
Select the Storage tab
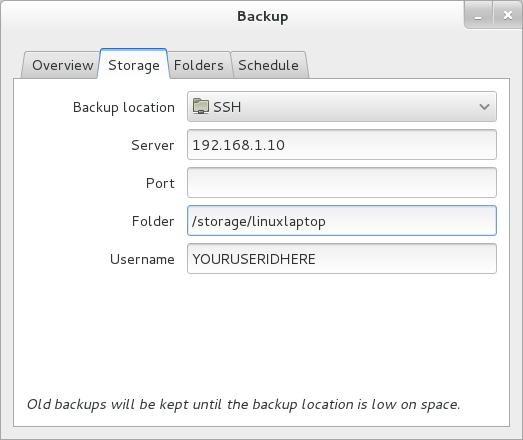pyautogui.click(x=134, y=64)
